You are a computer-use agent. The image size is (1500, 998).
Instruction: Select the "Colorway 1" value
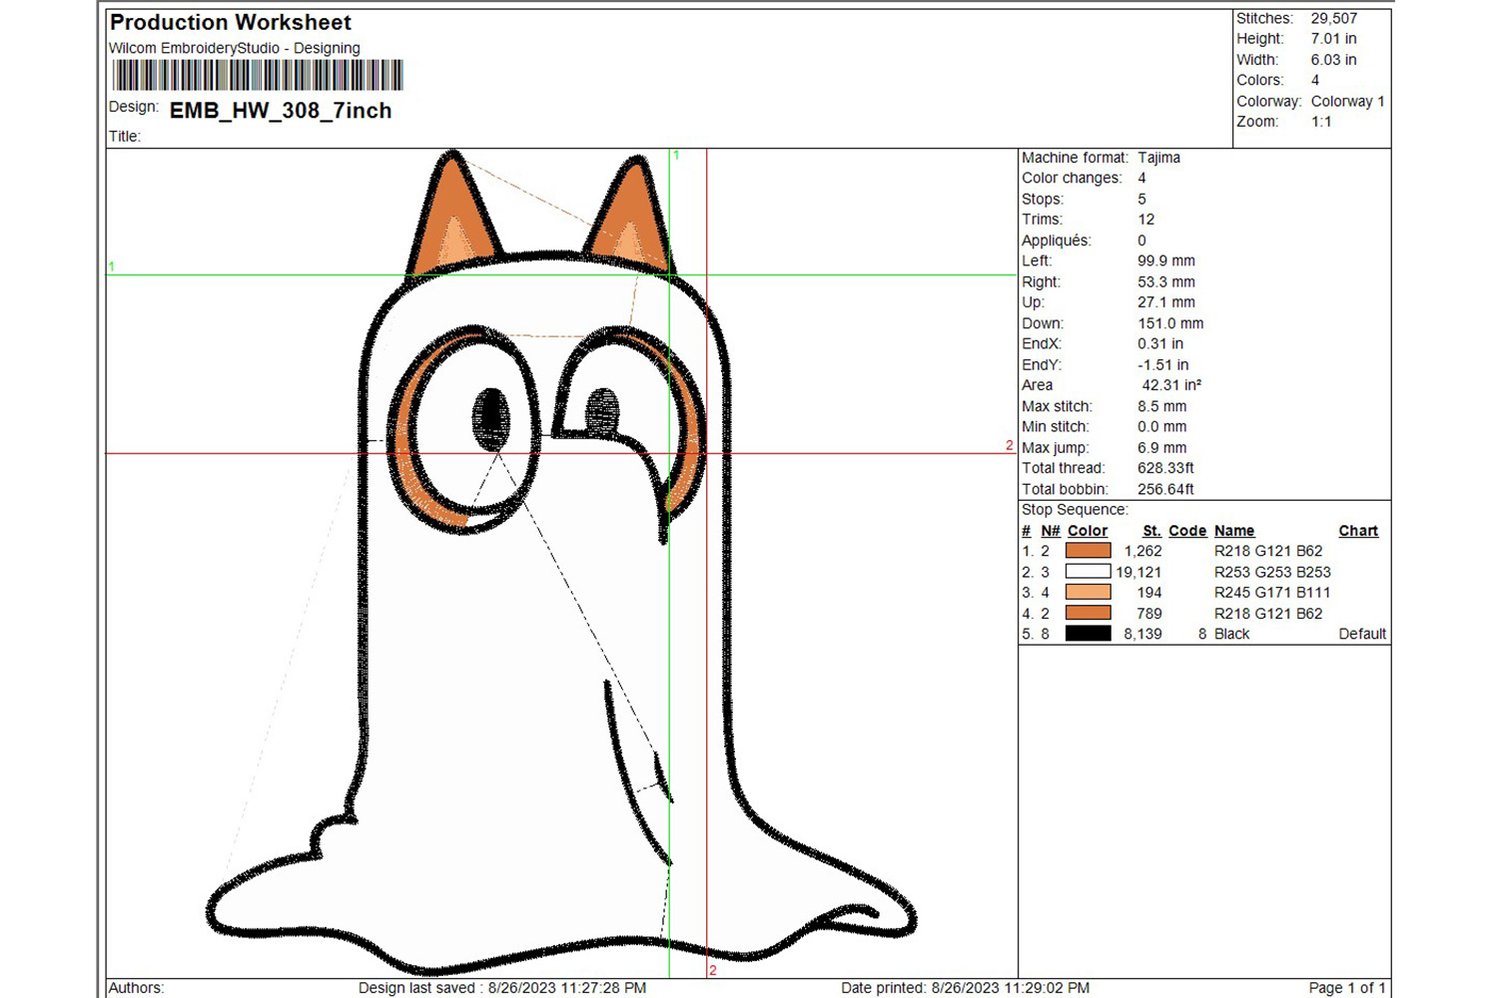tap(1348, 101)
